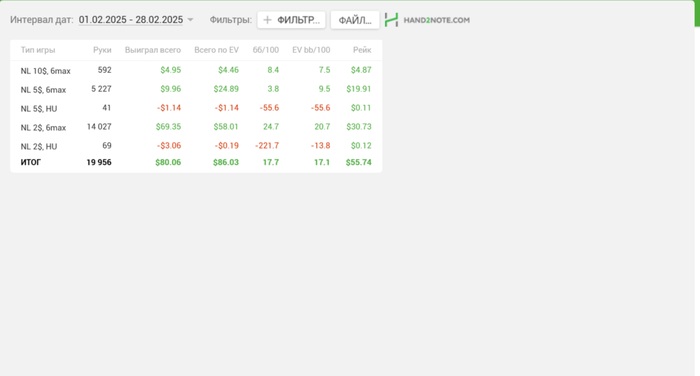This screenshot has width=700, height=376.
Task: Click bb/100 value 24.7
Action: (271, 127)
